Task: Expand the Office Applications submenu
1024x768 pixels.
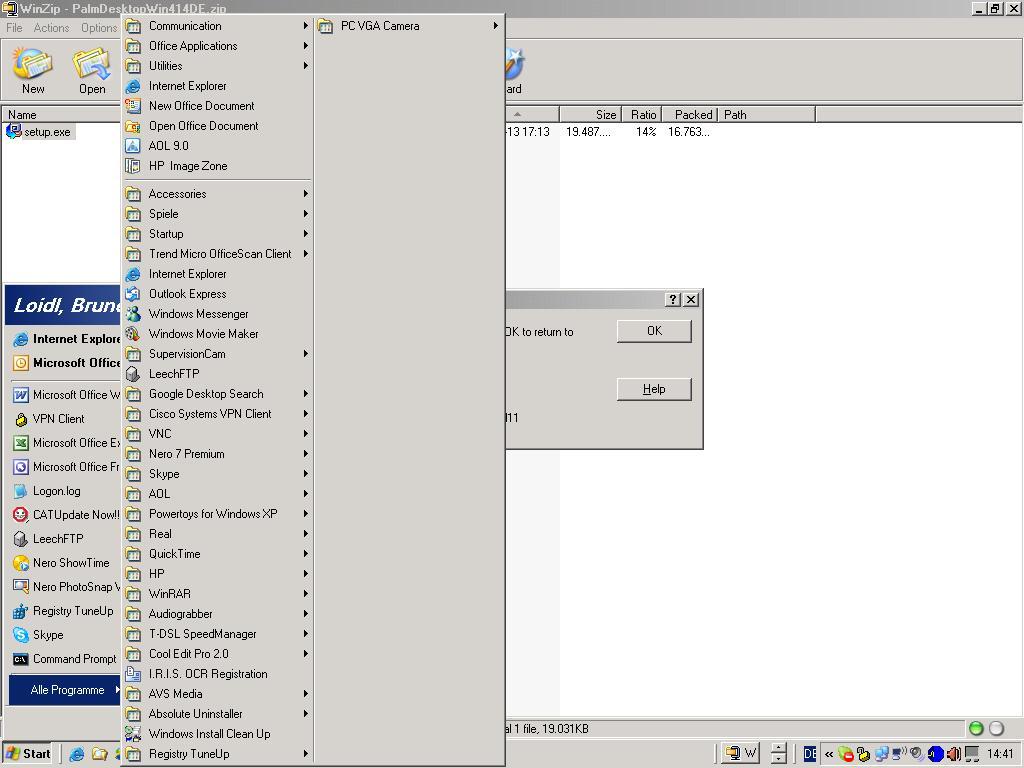Action: [x=217, y=46]
